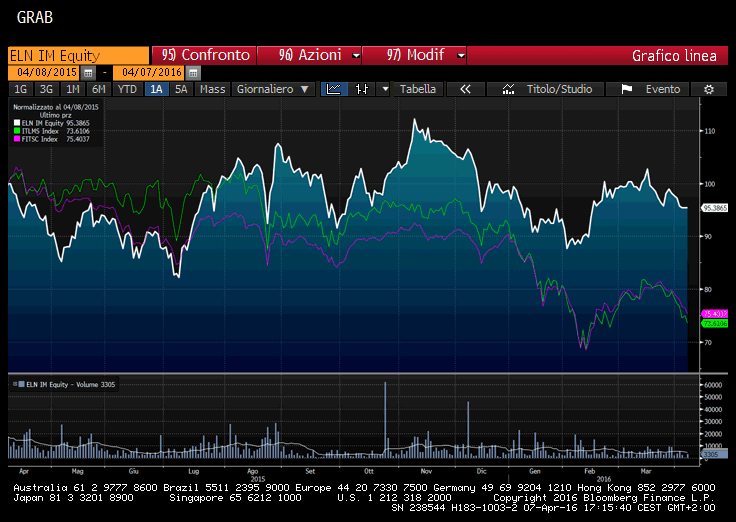The image size is (736, 522).
Task: Click the Ago label on time axis
Action: pos(253,471)
